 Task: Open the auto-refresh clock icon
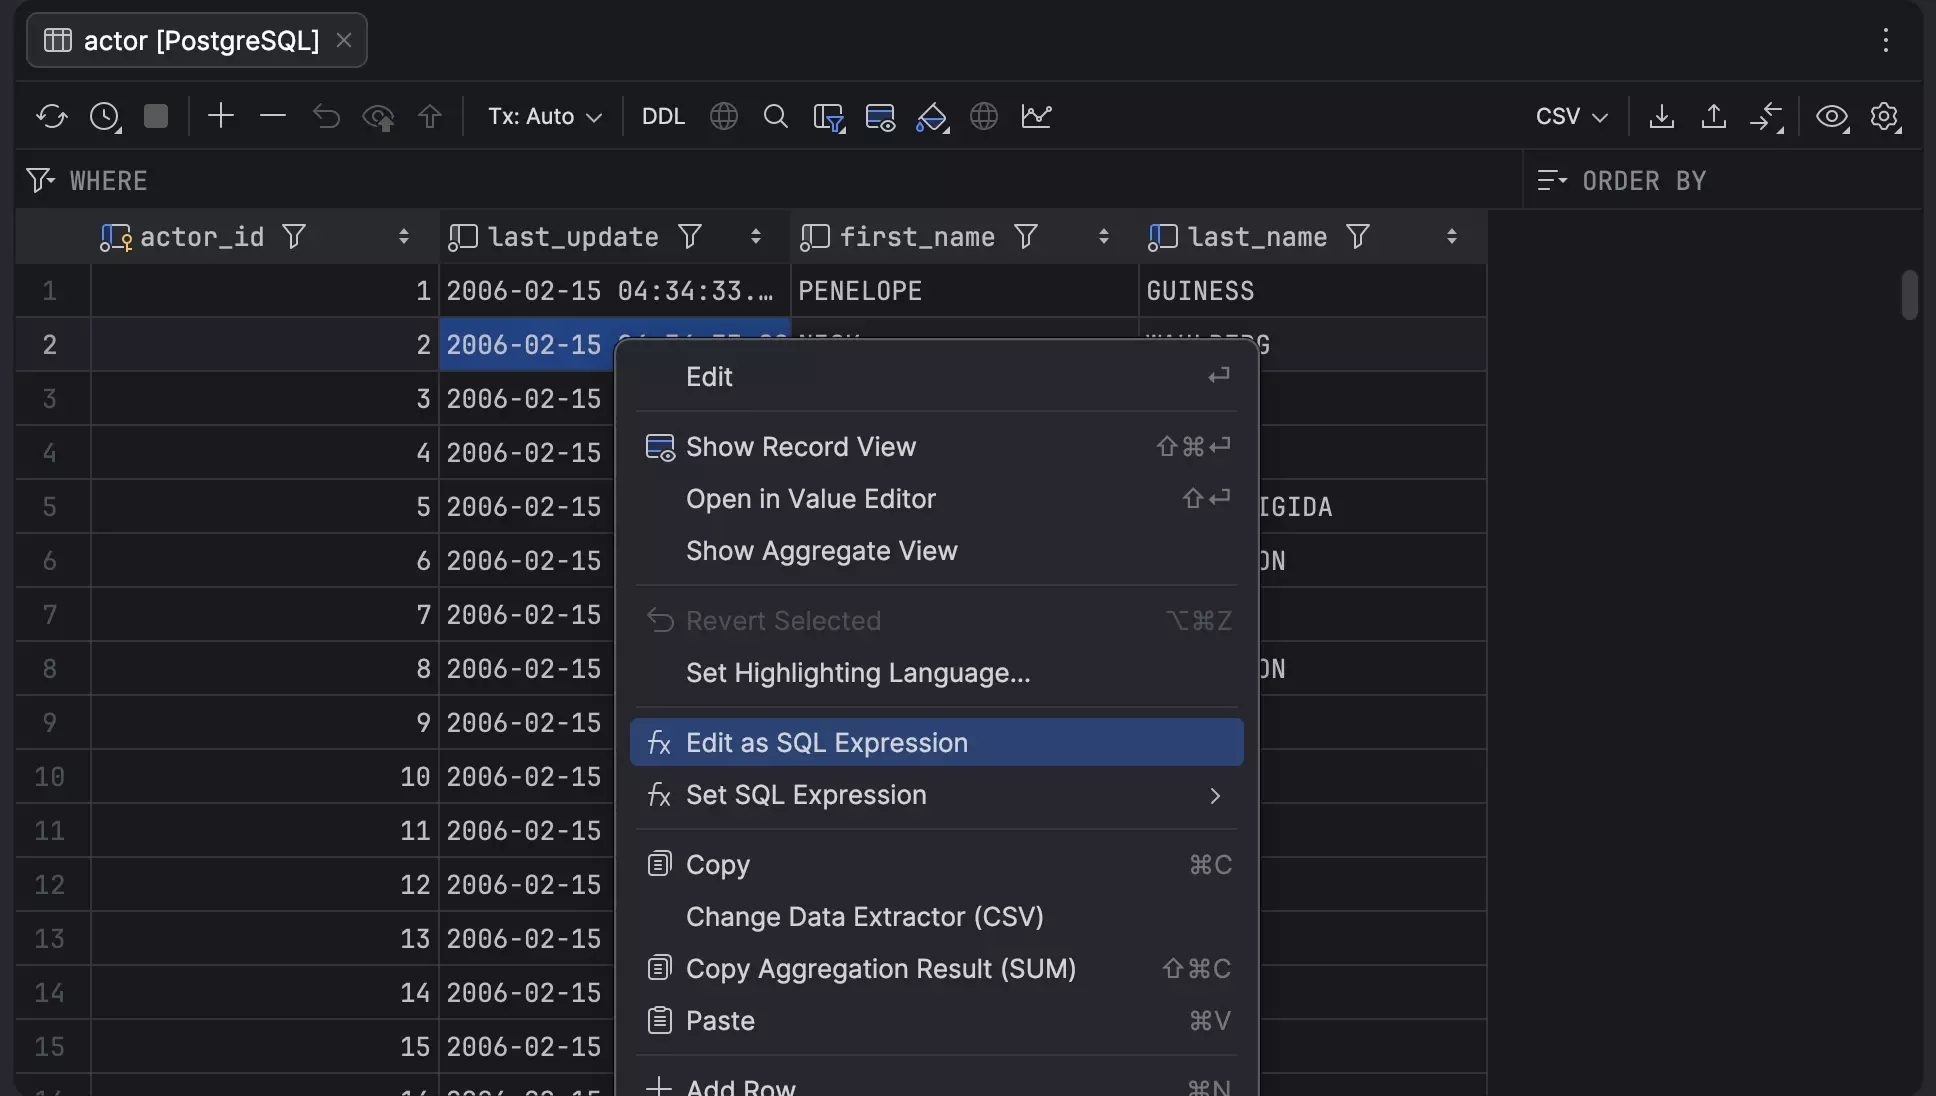point(105,116)
